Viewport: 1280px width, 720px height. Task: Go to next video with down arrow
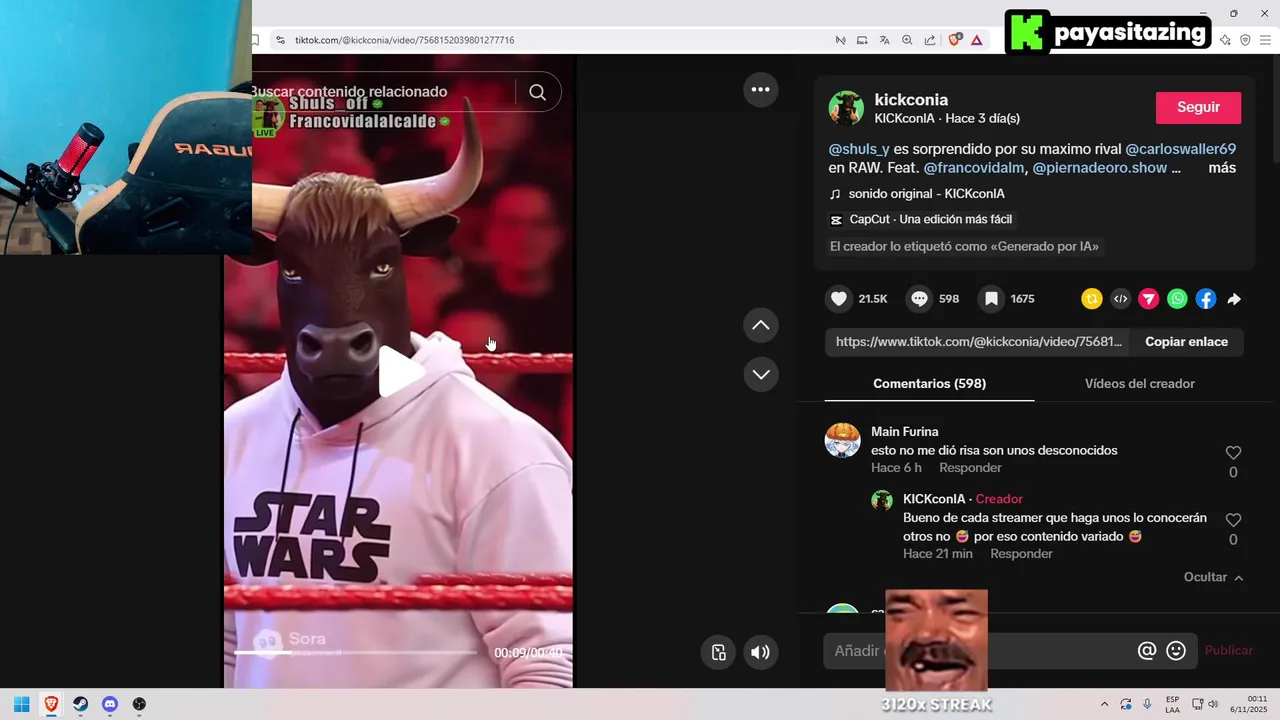761,374
